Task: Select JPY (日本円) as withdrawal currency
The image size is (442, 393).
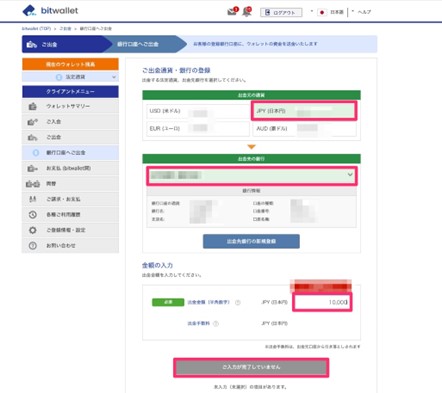Action: point(304,111)
